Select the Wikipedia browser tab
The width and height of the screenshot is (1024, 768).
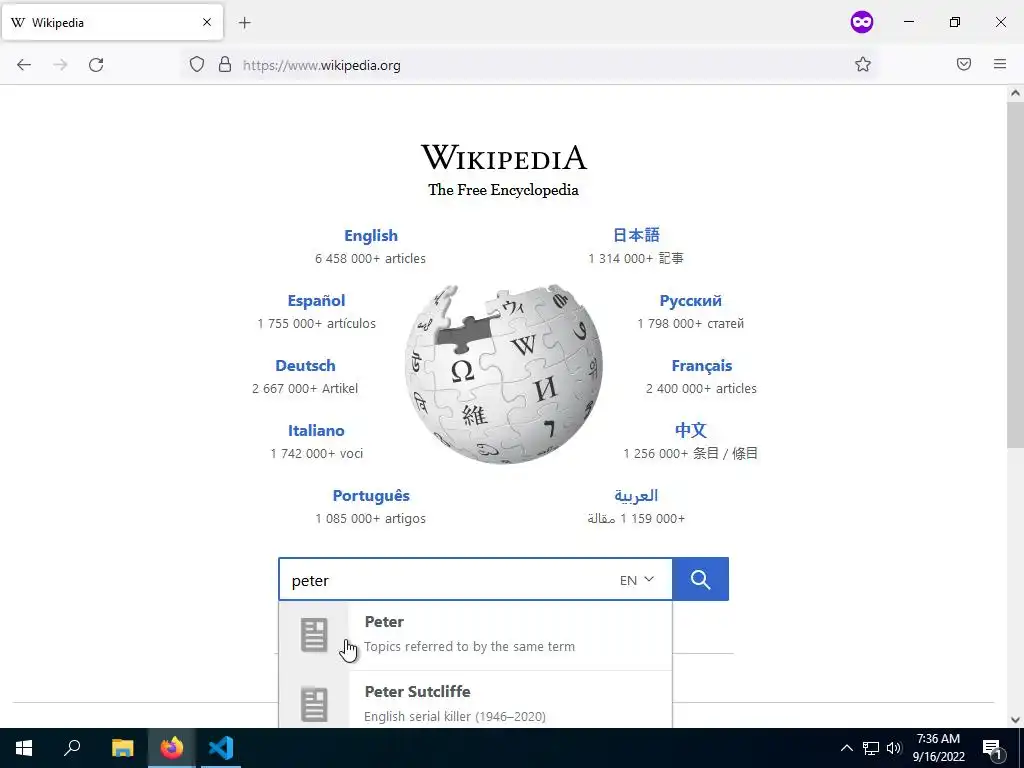point(112,22)
